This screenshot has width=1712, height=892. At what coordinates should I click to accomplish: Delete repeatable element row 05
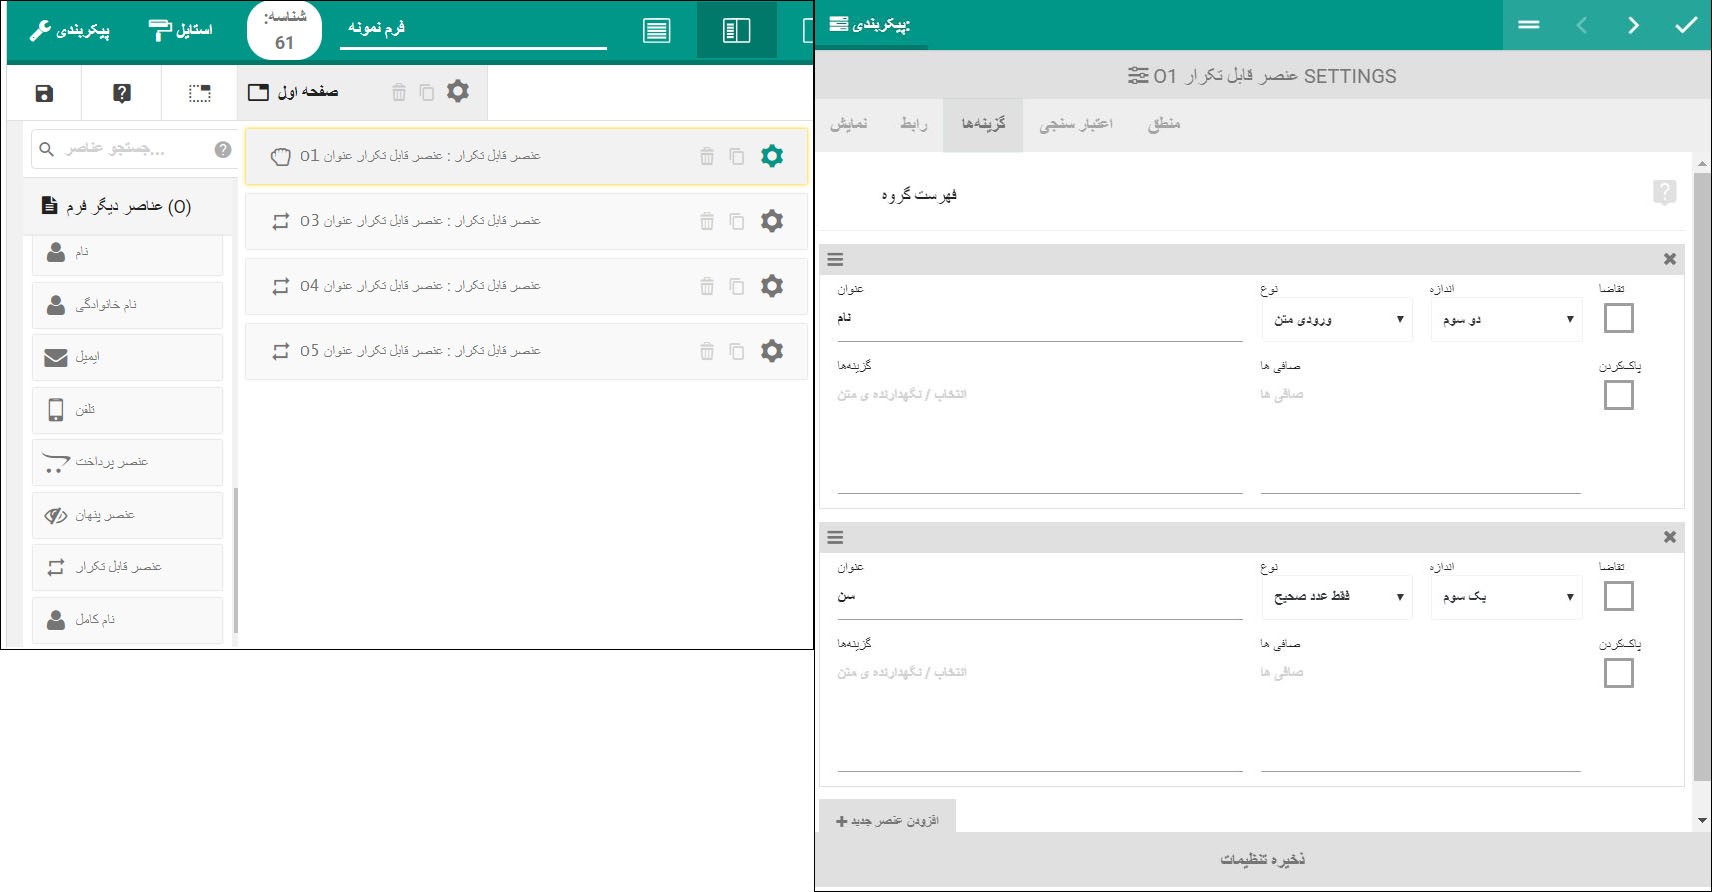tap(707, 351)
